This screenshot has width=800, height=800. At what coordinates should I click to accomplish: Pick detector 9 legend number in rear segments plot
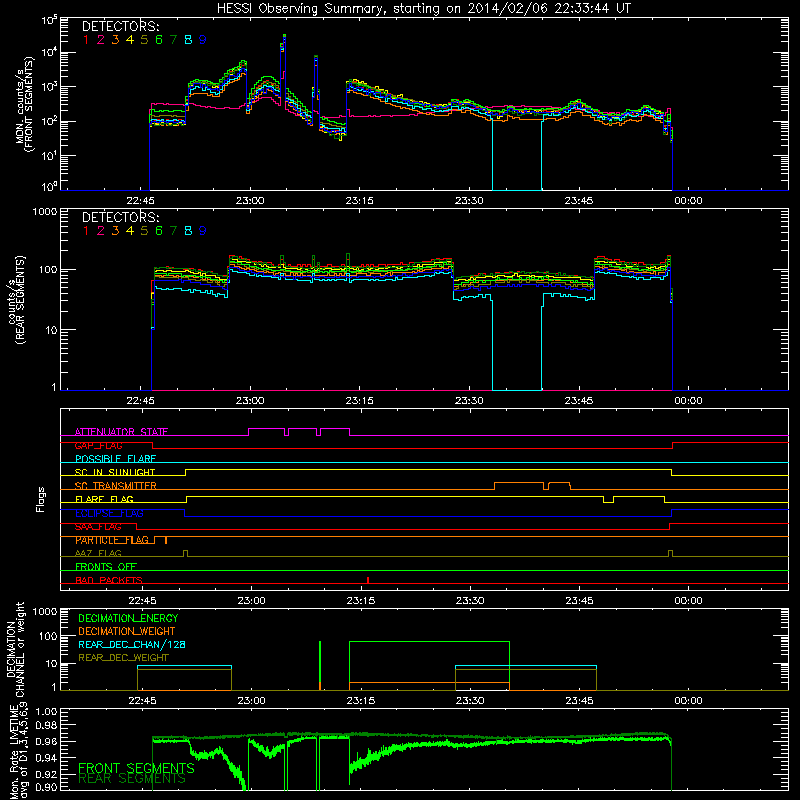[203, 231]
